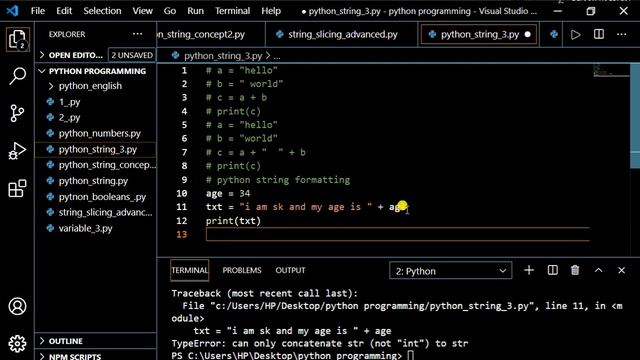Viewport: 640px width, 360px height.
Task: Click the 2 UNSAVED badge
Action: click(132, 55)
